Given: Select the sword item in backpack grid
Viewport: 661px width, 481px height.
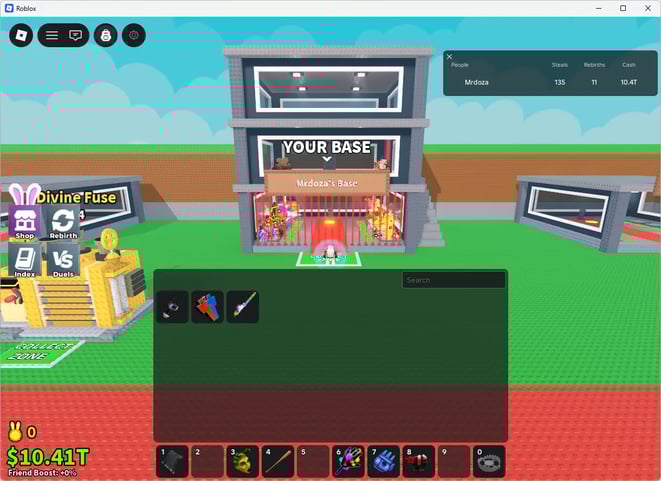Looking at the screenshot, I should pyautogui.click(x=242, y=307).
